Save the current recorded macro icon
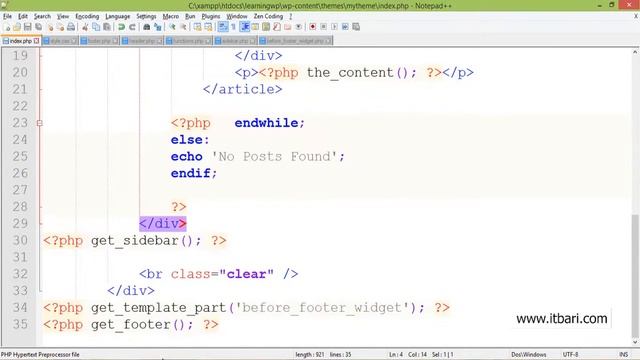640x360 pixels. click(356, 27)
